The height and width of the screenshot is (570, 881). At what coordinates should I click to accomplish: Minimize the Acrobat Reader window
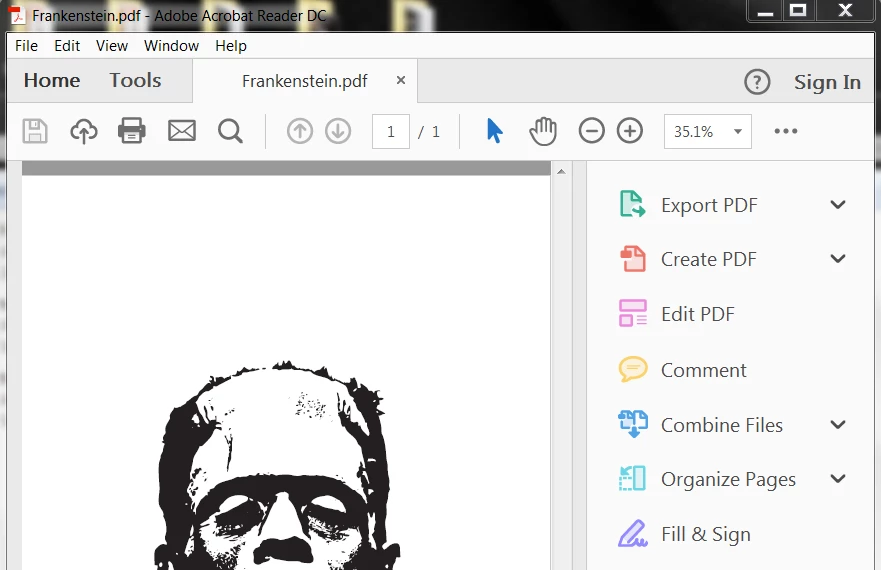pos(765,11)
